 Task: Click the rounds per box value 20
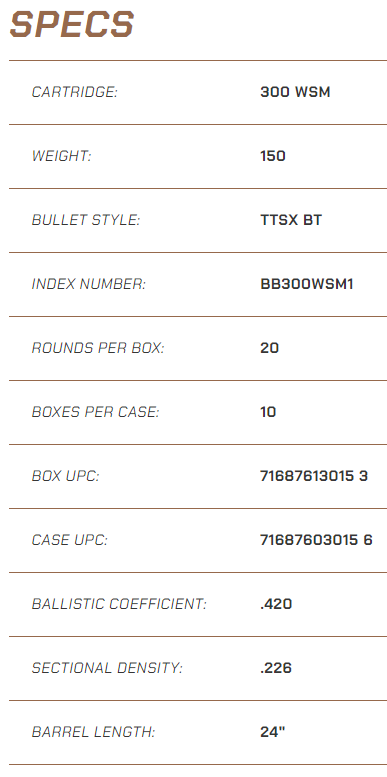[270, 348]
